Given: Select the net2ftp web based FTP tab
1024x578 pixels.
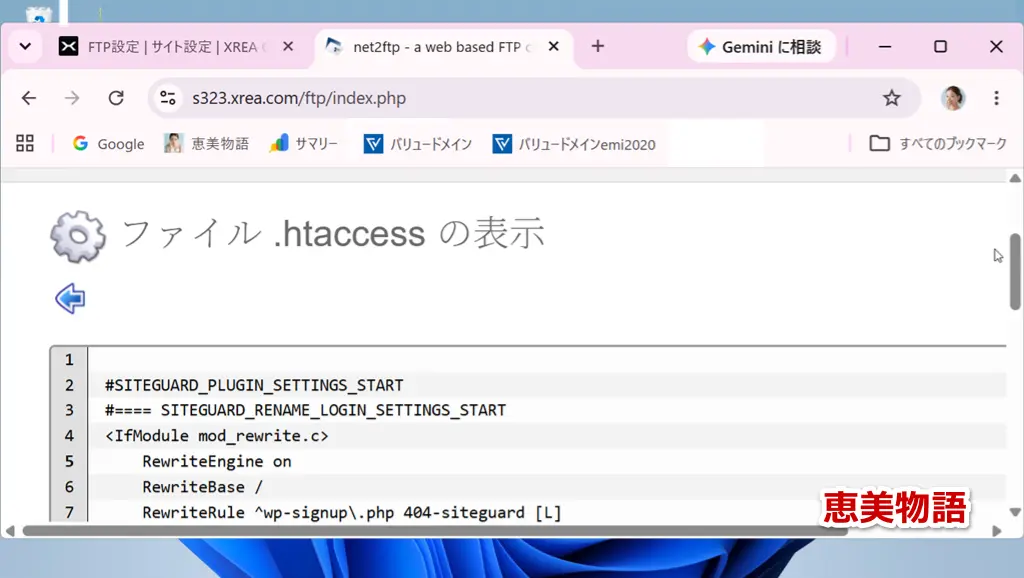Looking at the screenshot, I should tap(443, 47).
